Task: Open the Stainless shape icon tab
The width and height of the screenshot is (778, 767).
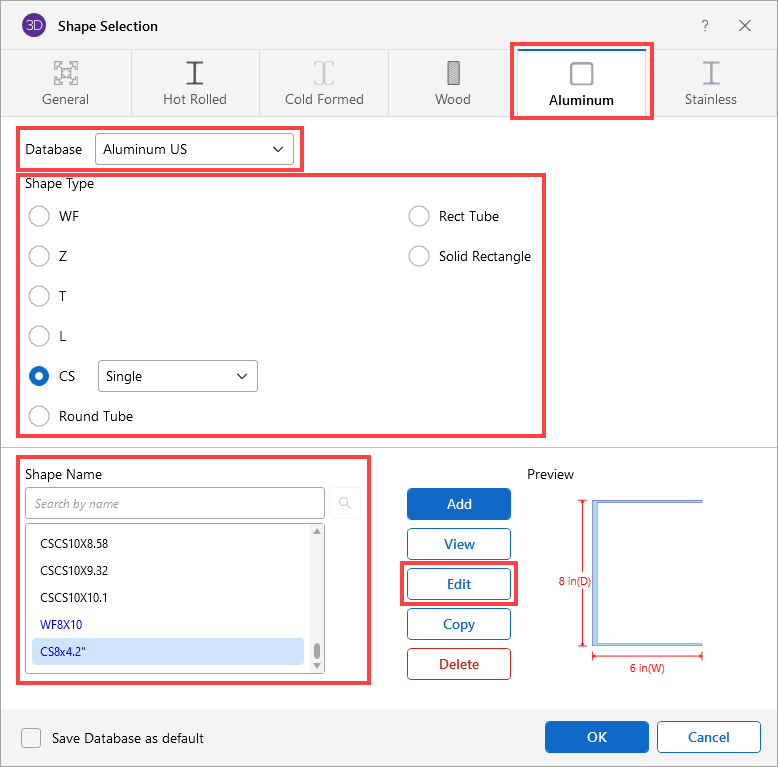Action: [710, 73]
